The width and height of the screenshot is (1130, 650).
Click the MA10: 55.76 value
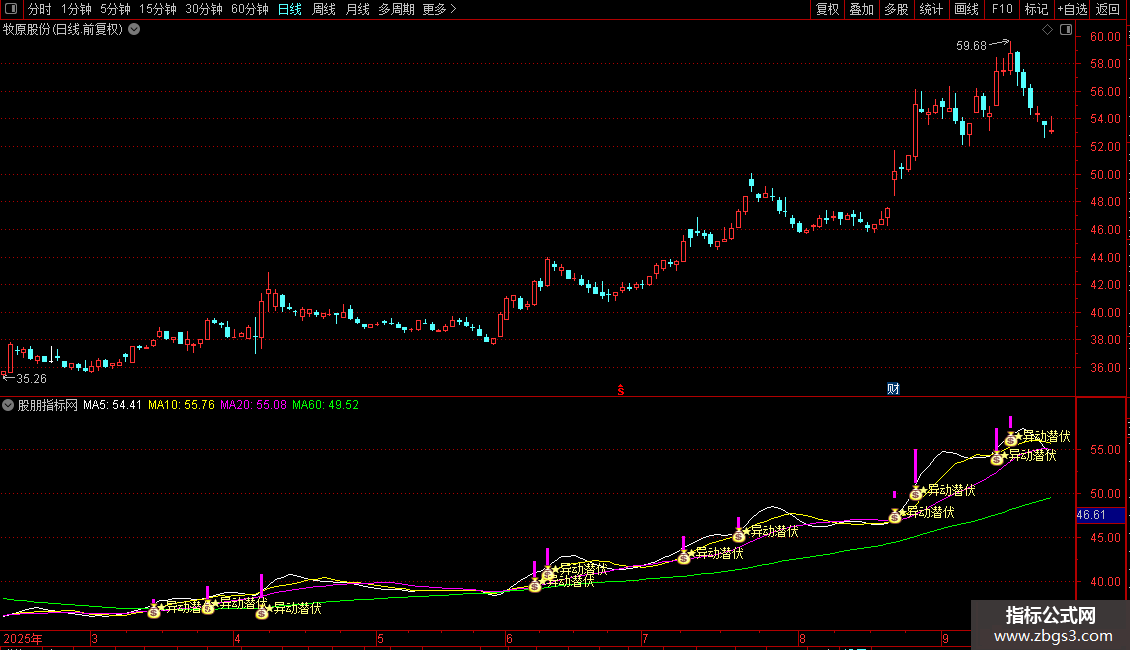click(x=182, y=405)
